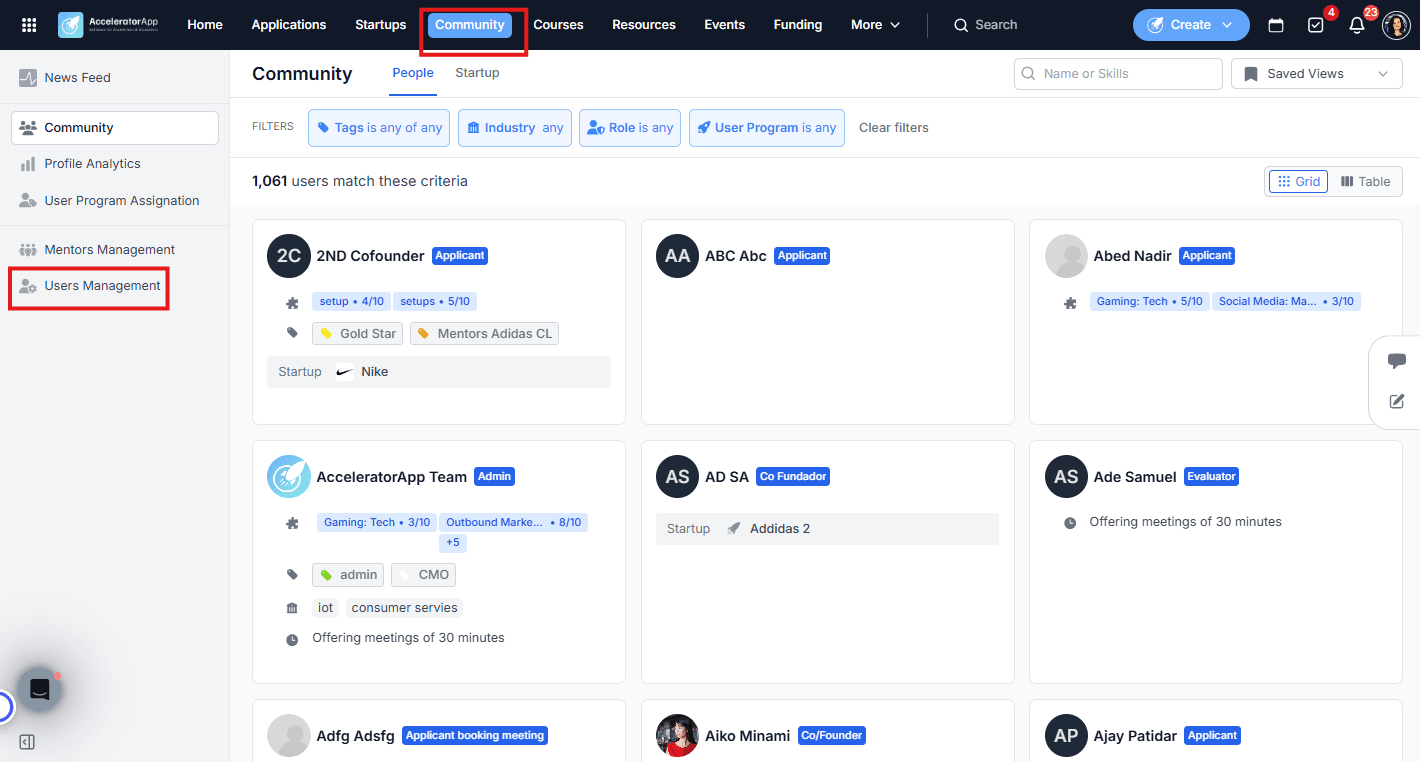Open the tasks checklist icon with badge 4
1420x762 pixels.
(1316, 25)
